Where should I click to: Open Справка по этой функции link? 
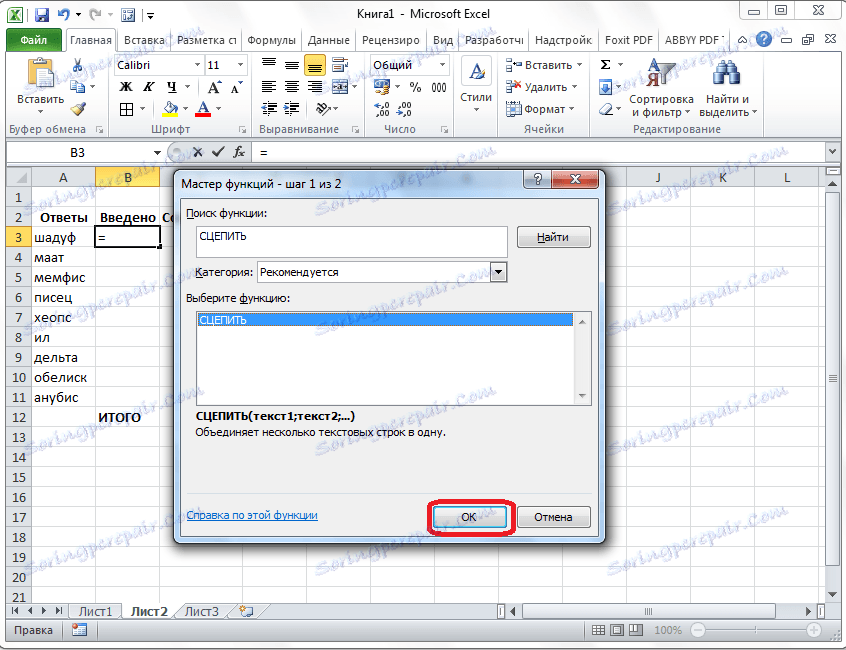(252, 515)
